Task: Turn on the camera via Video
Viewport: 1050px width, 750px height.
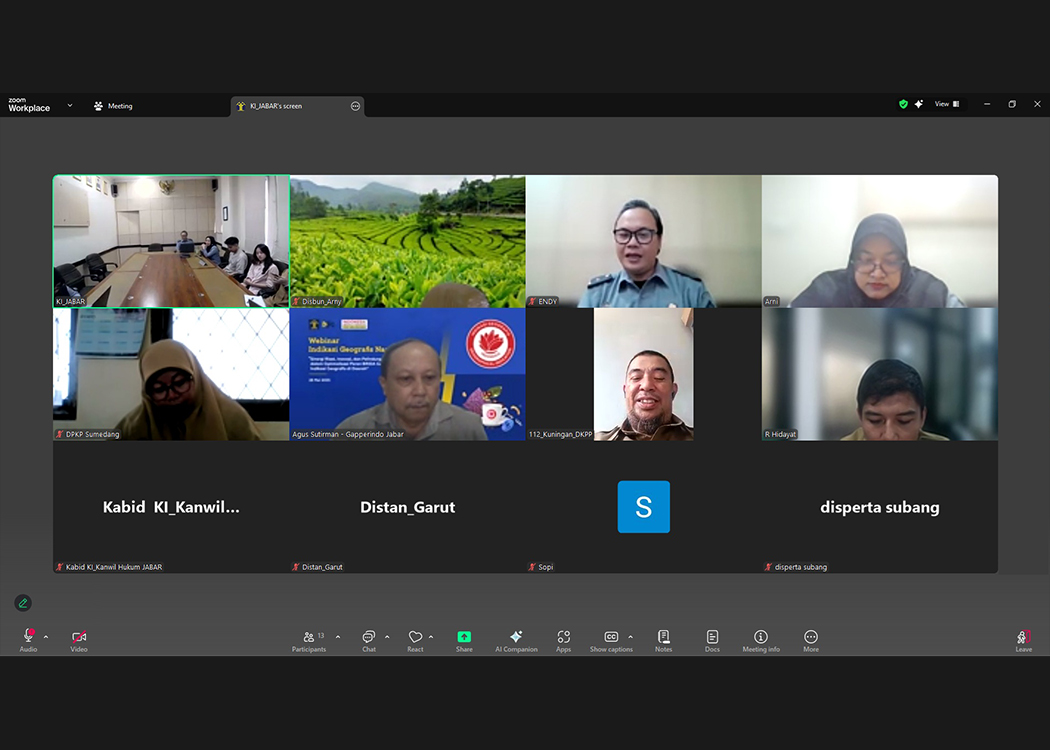Action: click(79, 640)
